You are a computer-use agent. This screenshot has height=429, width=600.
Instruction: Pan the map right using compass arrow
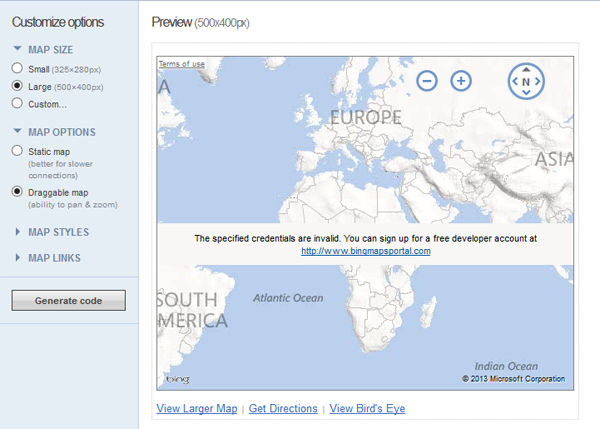(x=538, y=81)
